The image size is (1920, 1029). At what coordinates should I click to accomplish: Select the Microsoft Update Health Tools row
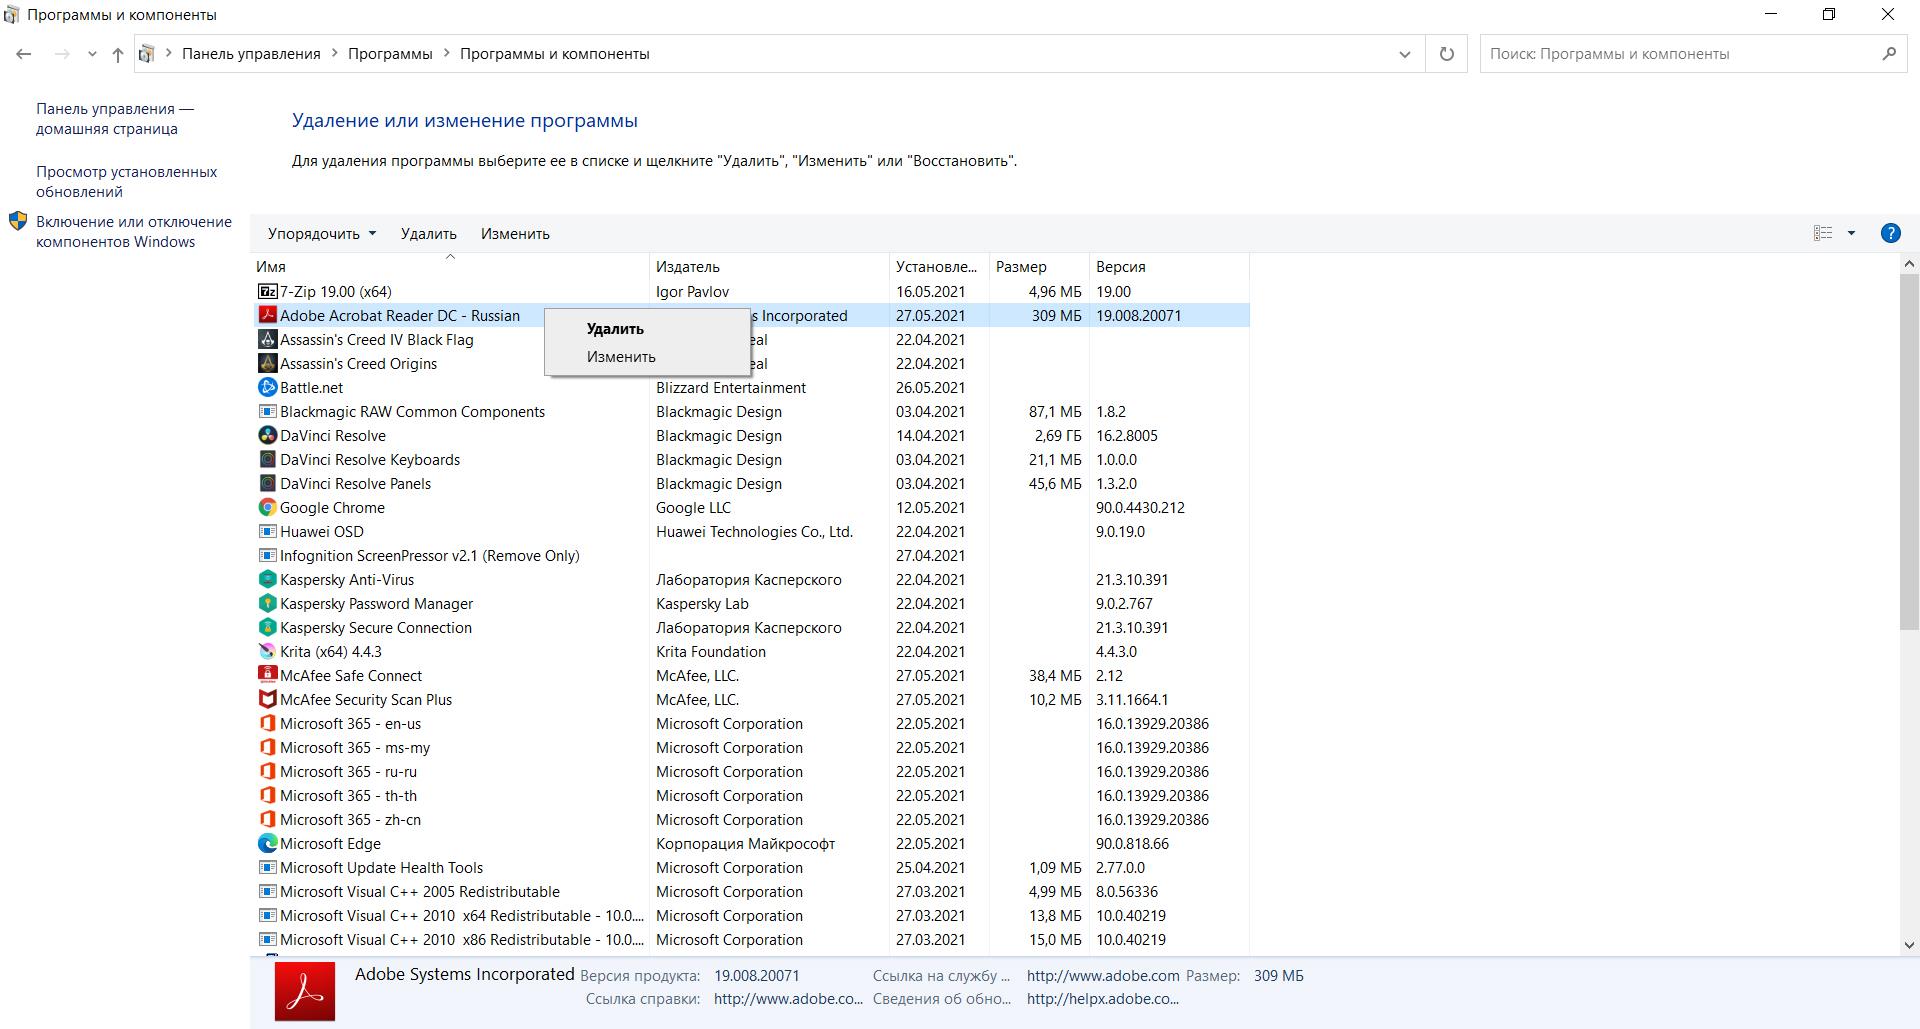(750, 868)
